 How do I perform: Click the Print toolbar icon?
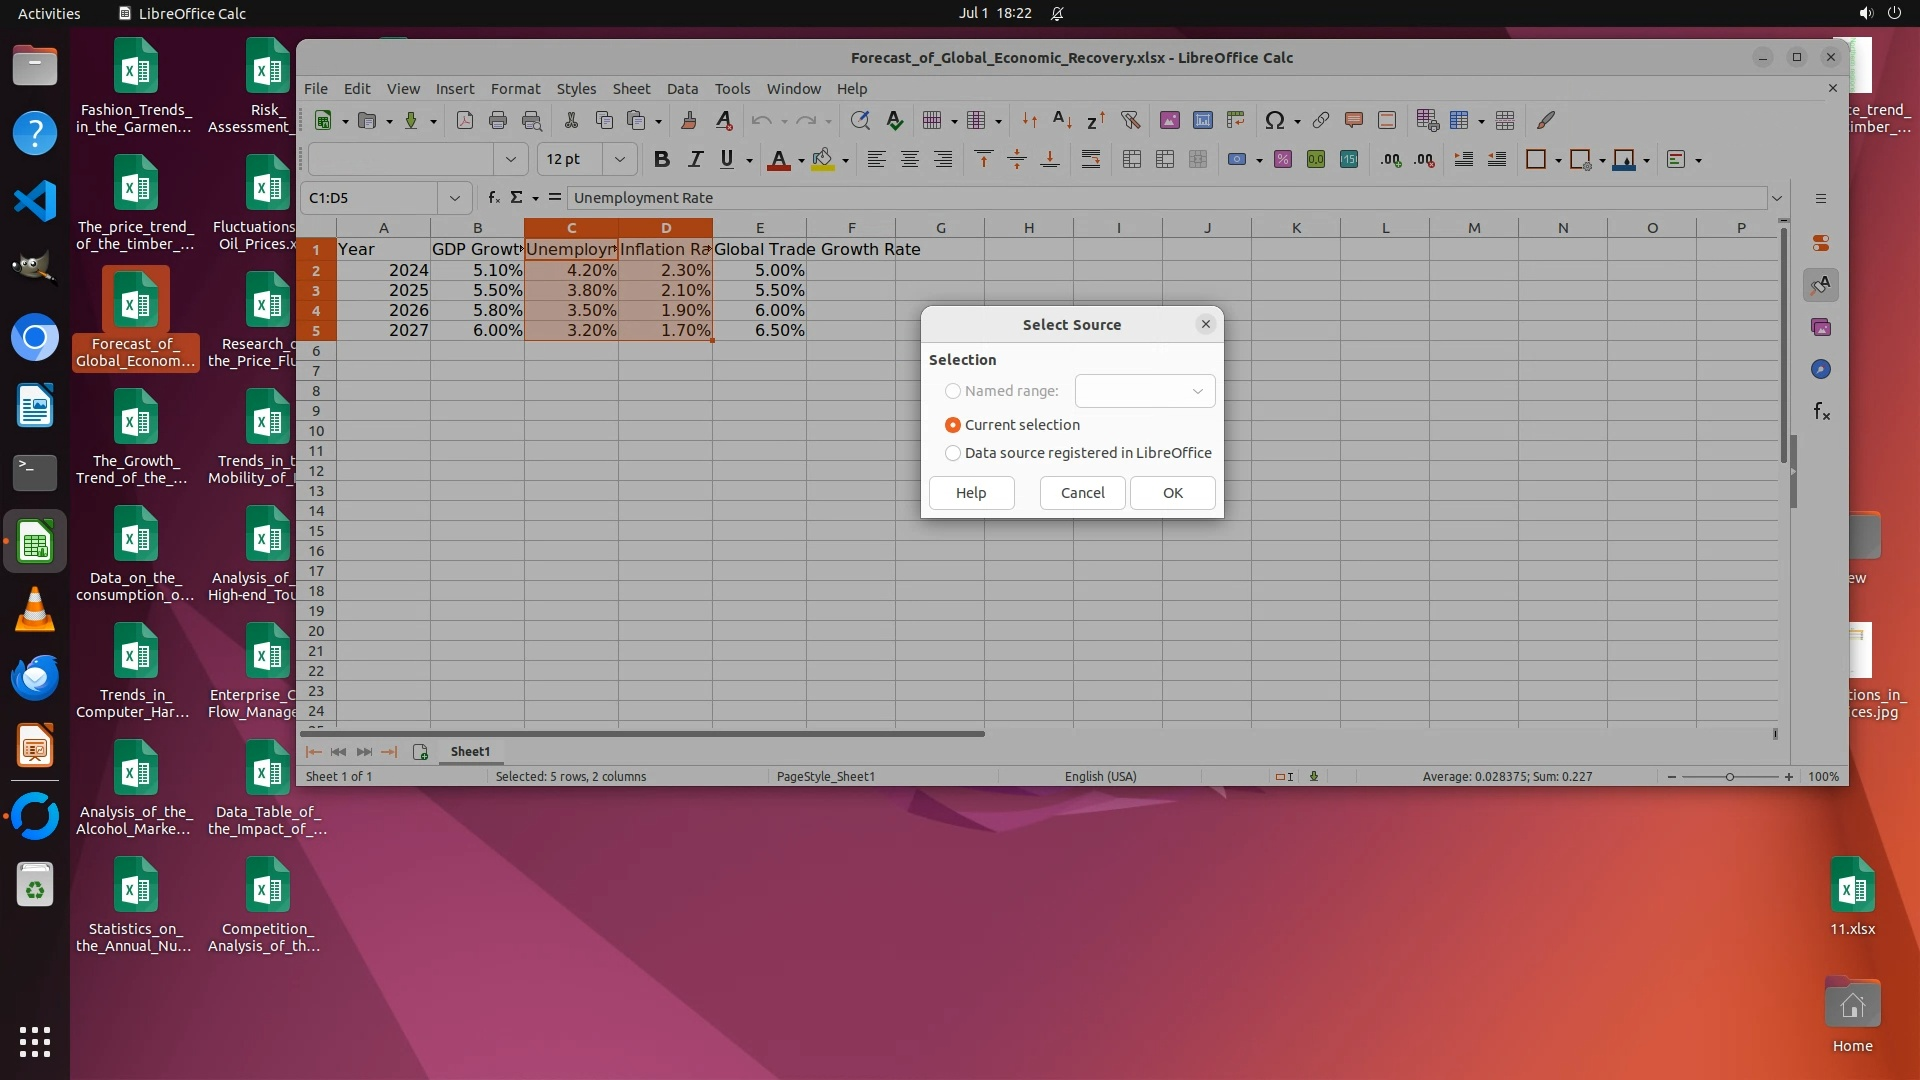click(x=498, y=120)
